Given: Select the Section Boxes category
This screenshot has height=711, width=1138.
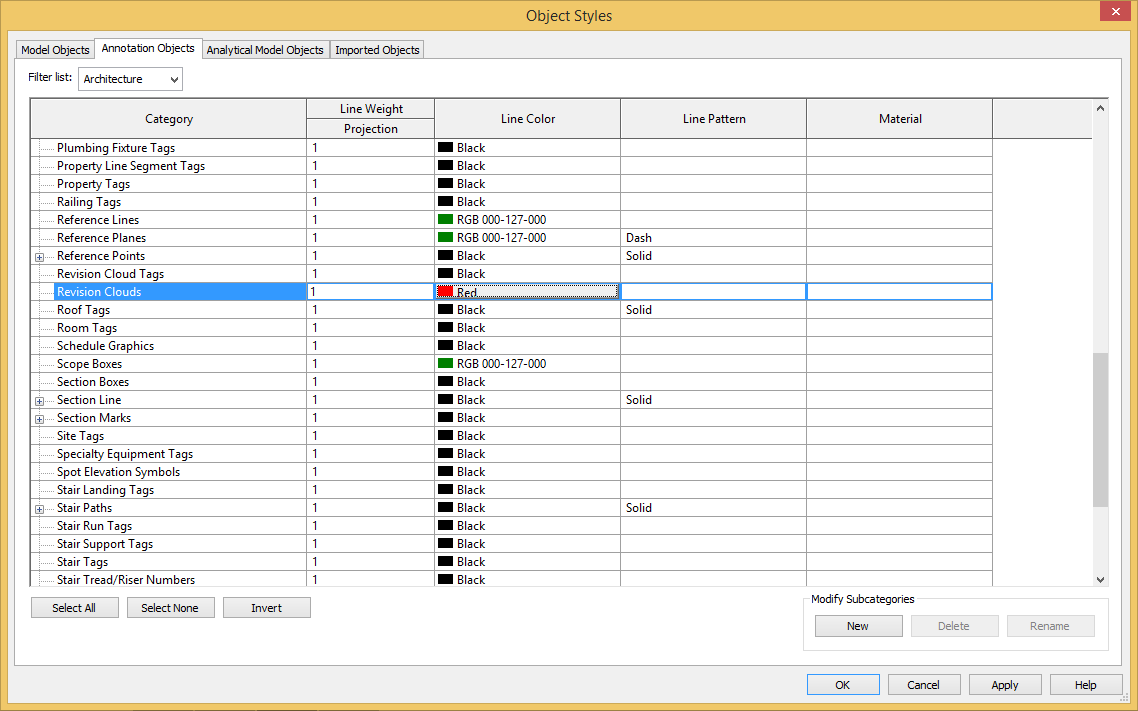Looking at the screenshot, I should [x=93, y=382].
